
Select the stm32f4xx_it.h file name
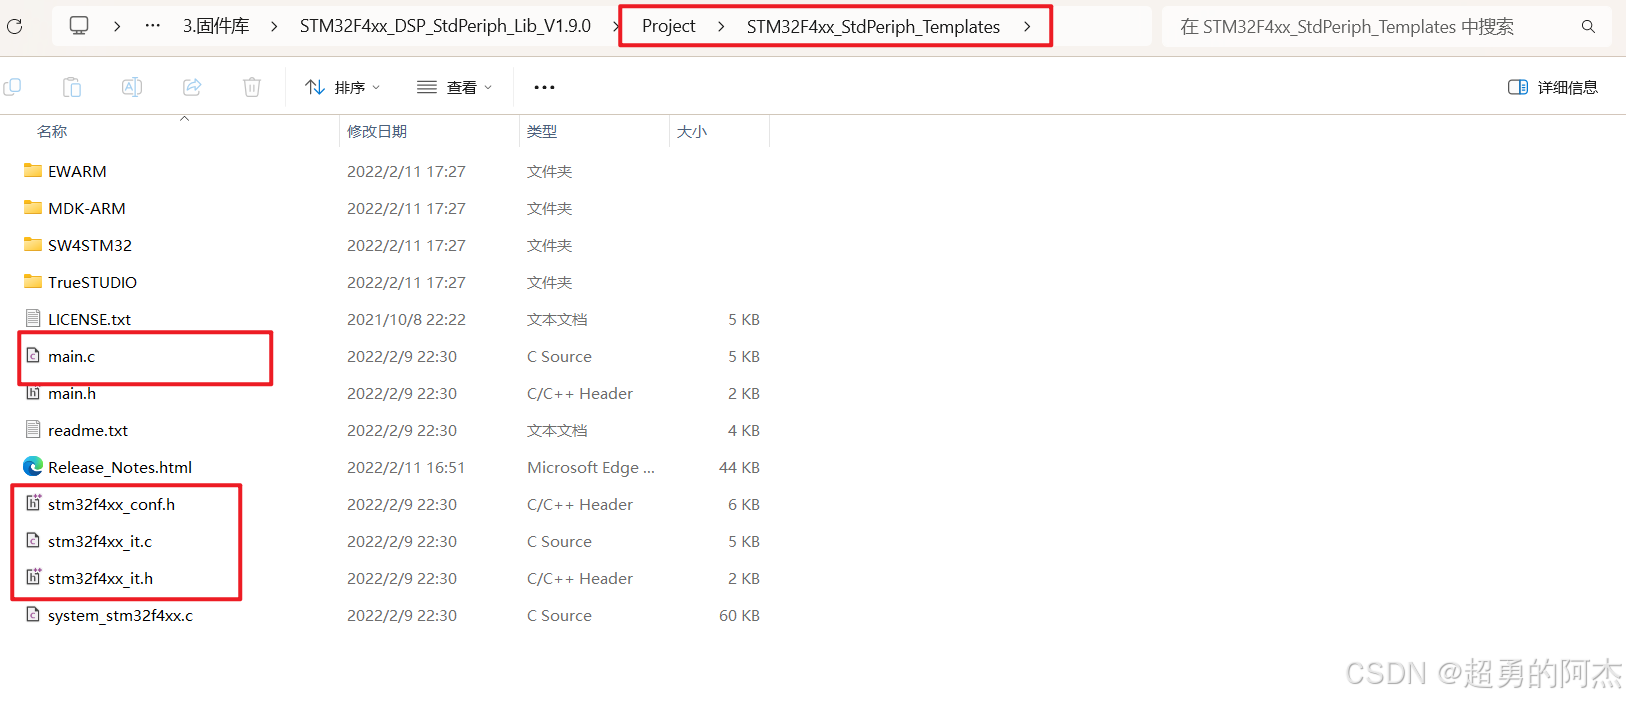pos(100,579)
